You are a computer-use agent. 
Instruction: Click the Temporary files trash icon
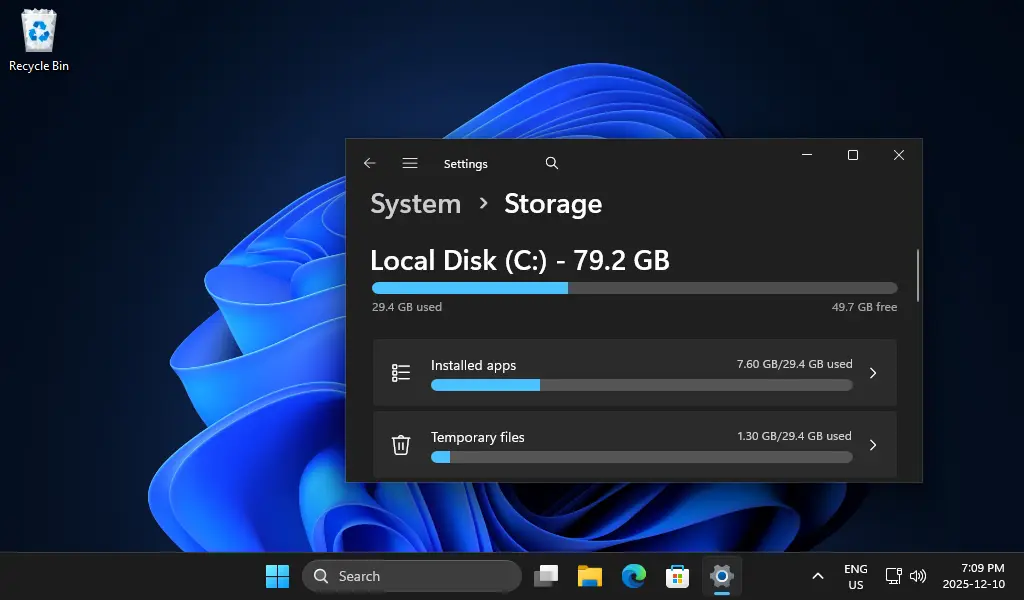401,445
